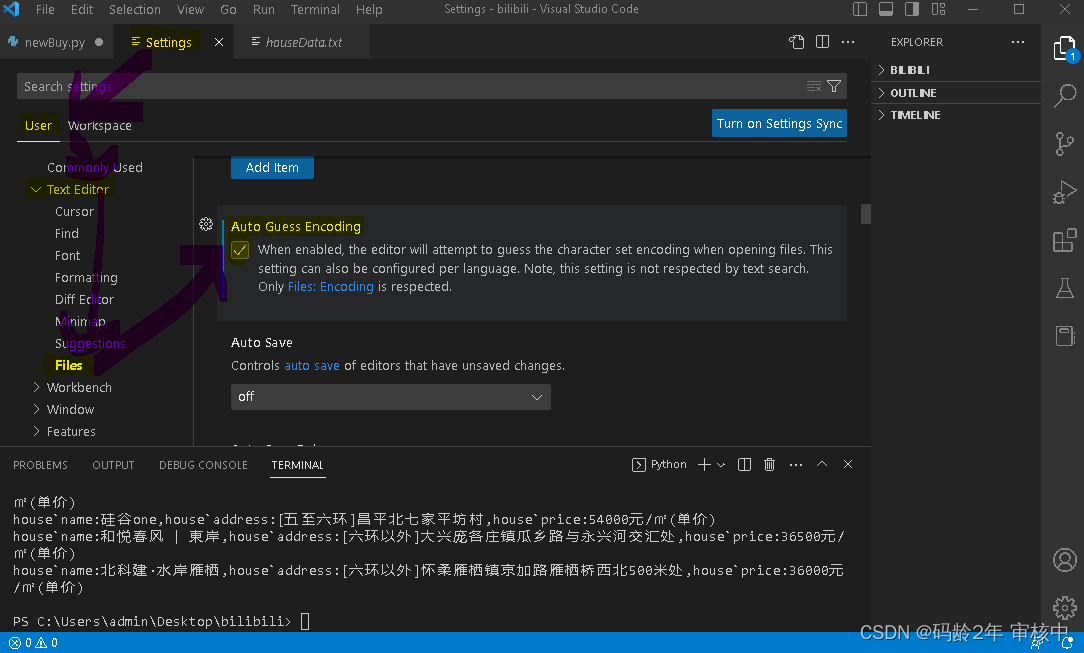The width and height of the screenshot is (1084, 653).
Task: Close the terminal panel
Action: 848,464
